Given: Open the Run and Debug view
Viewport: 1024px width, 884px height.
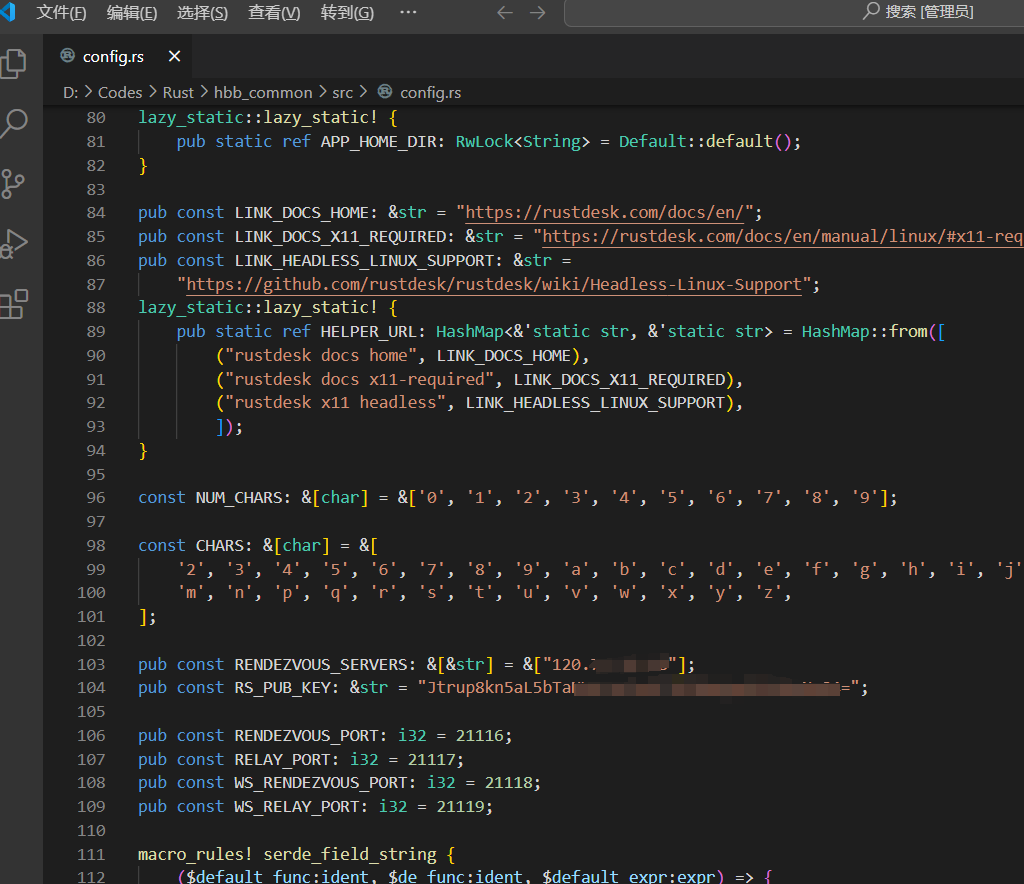Looking at the screenshot, I should coord(13,244).
